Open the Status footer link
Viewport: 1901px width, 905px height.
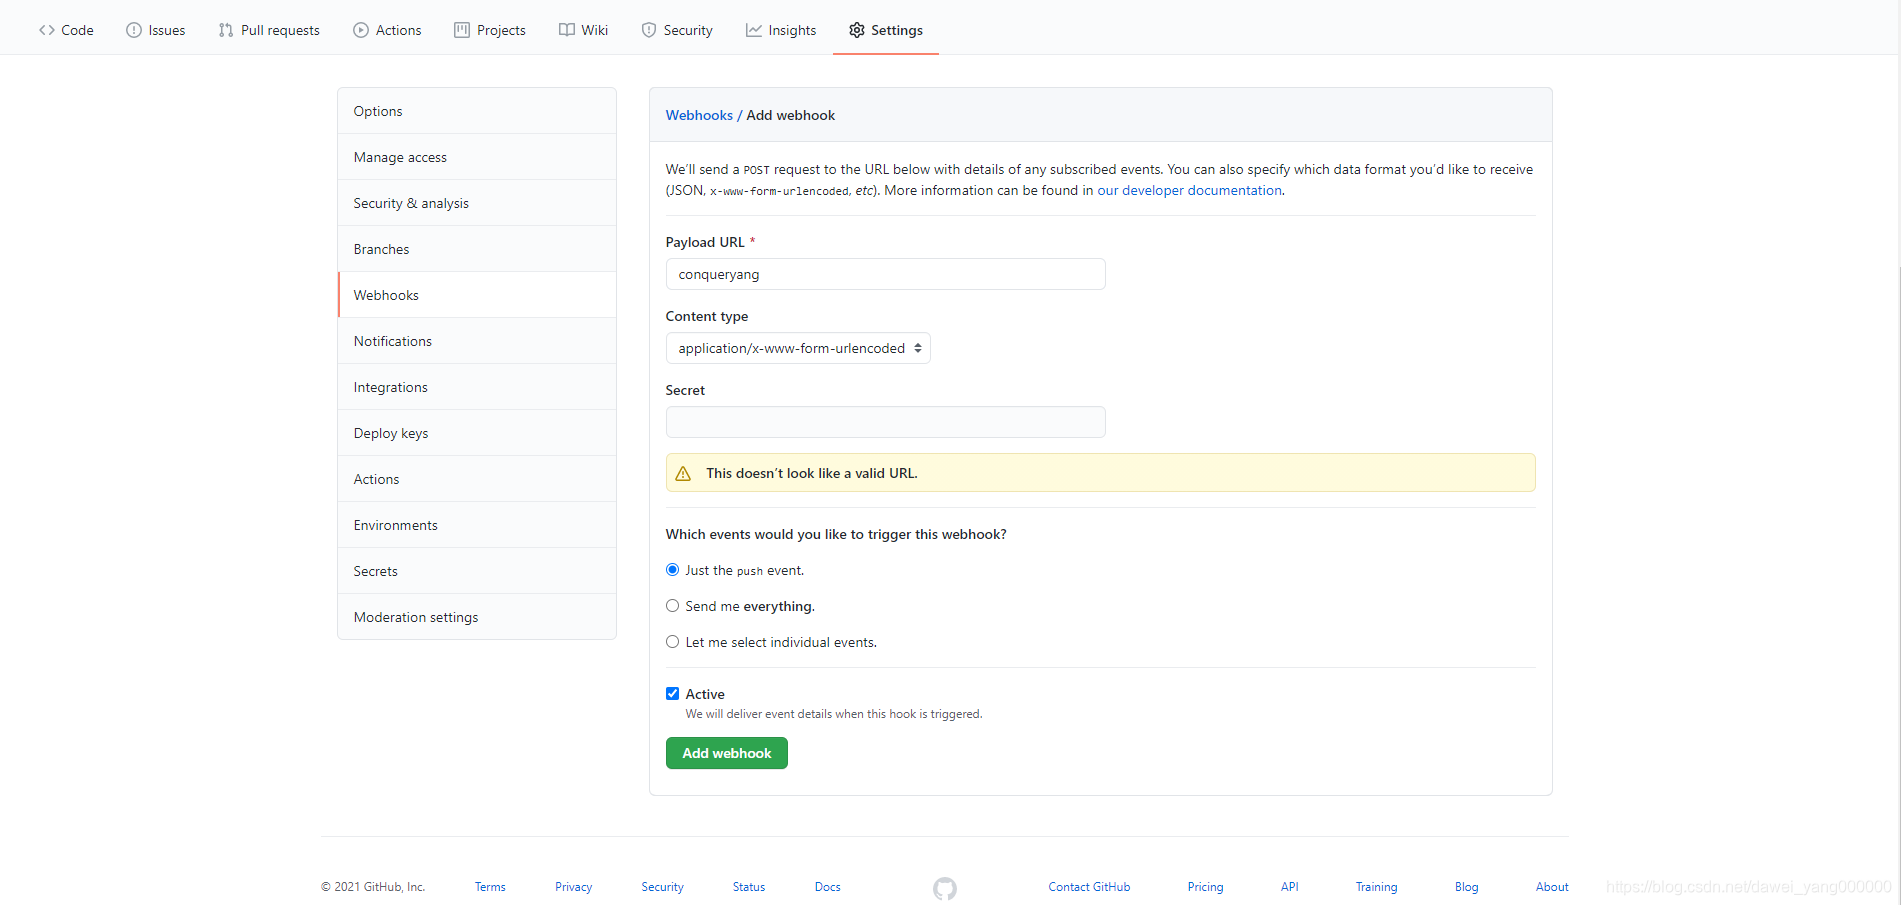(748, 887)
